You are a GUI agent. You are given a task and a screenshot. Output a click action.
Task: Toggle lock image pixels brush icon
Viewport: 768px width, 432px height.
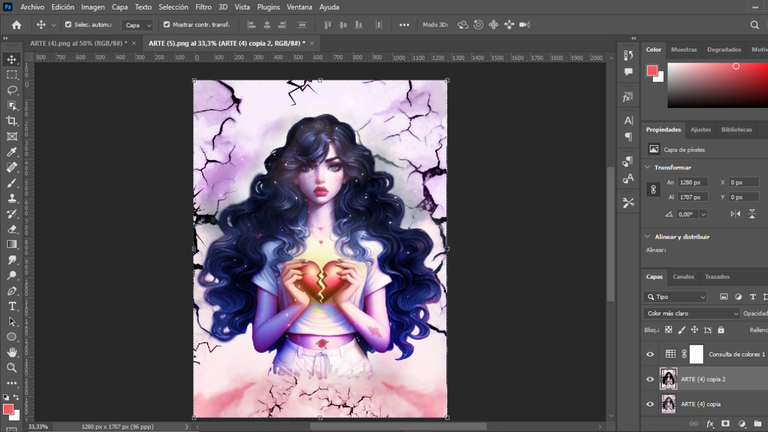(682, 330)
